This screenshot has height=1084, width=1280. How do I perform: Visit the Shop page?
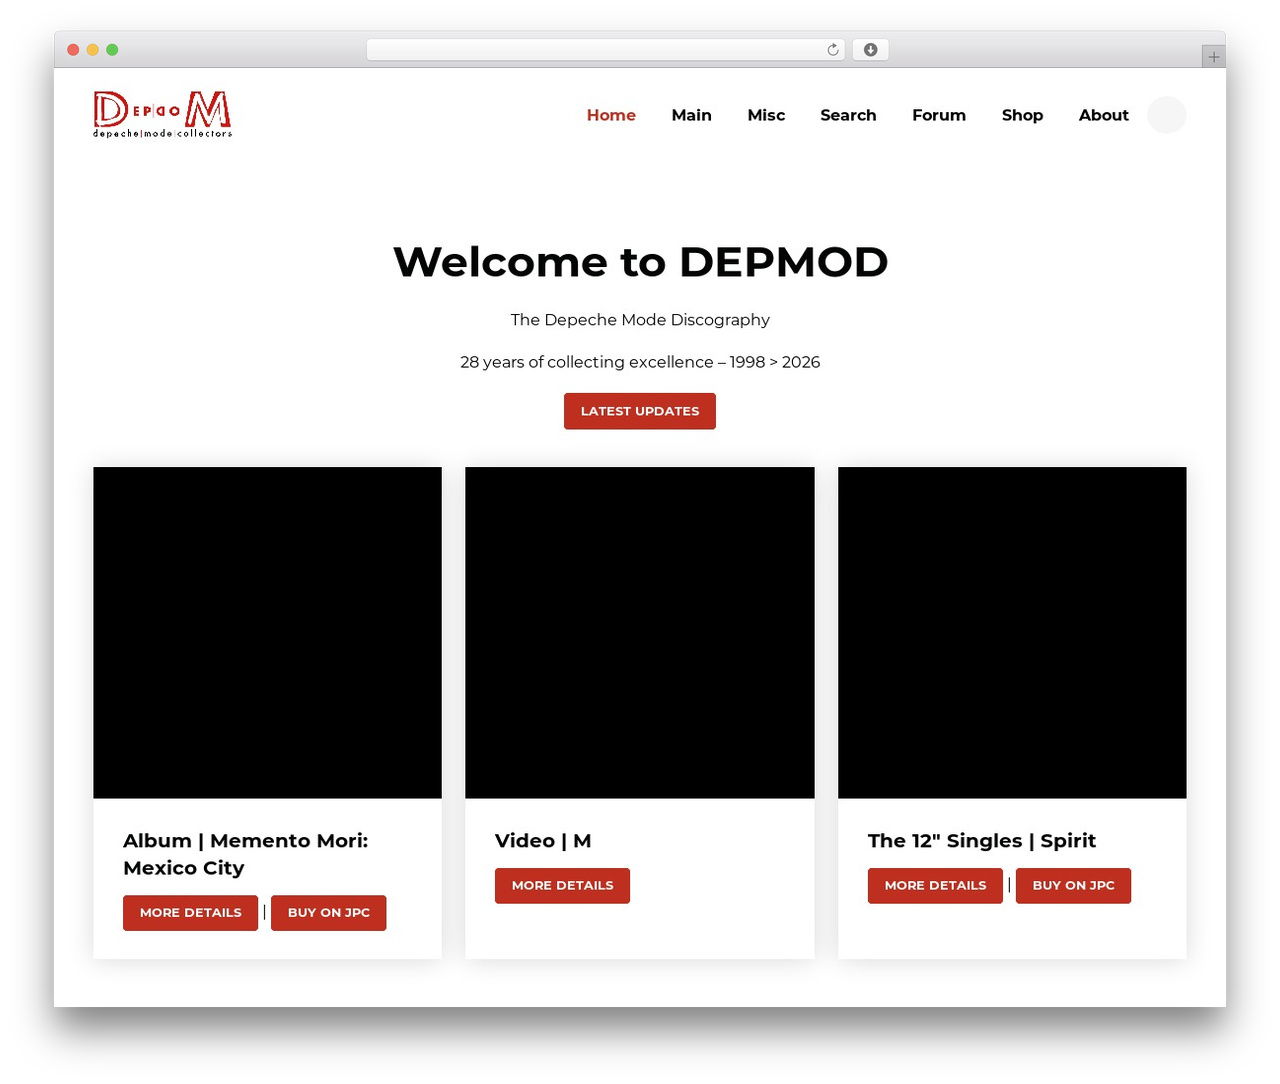click(1022, 115)
